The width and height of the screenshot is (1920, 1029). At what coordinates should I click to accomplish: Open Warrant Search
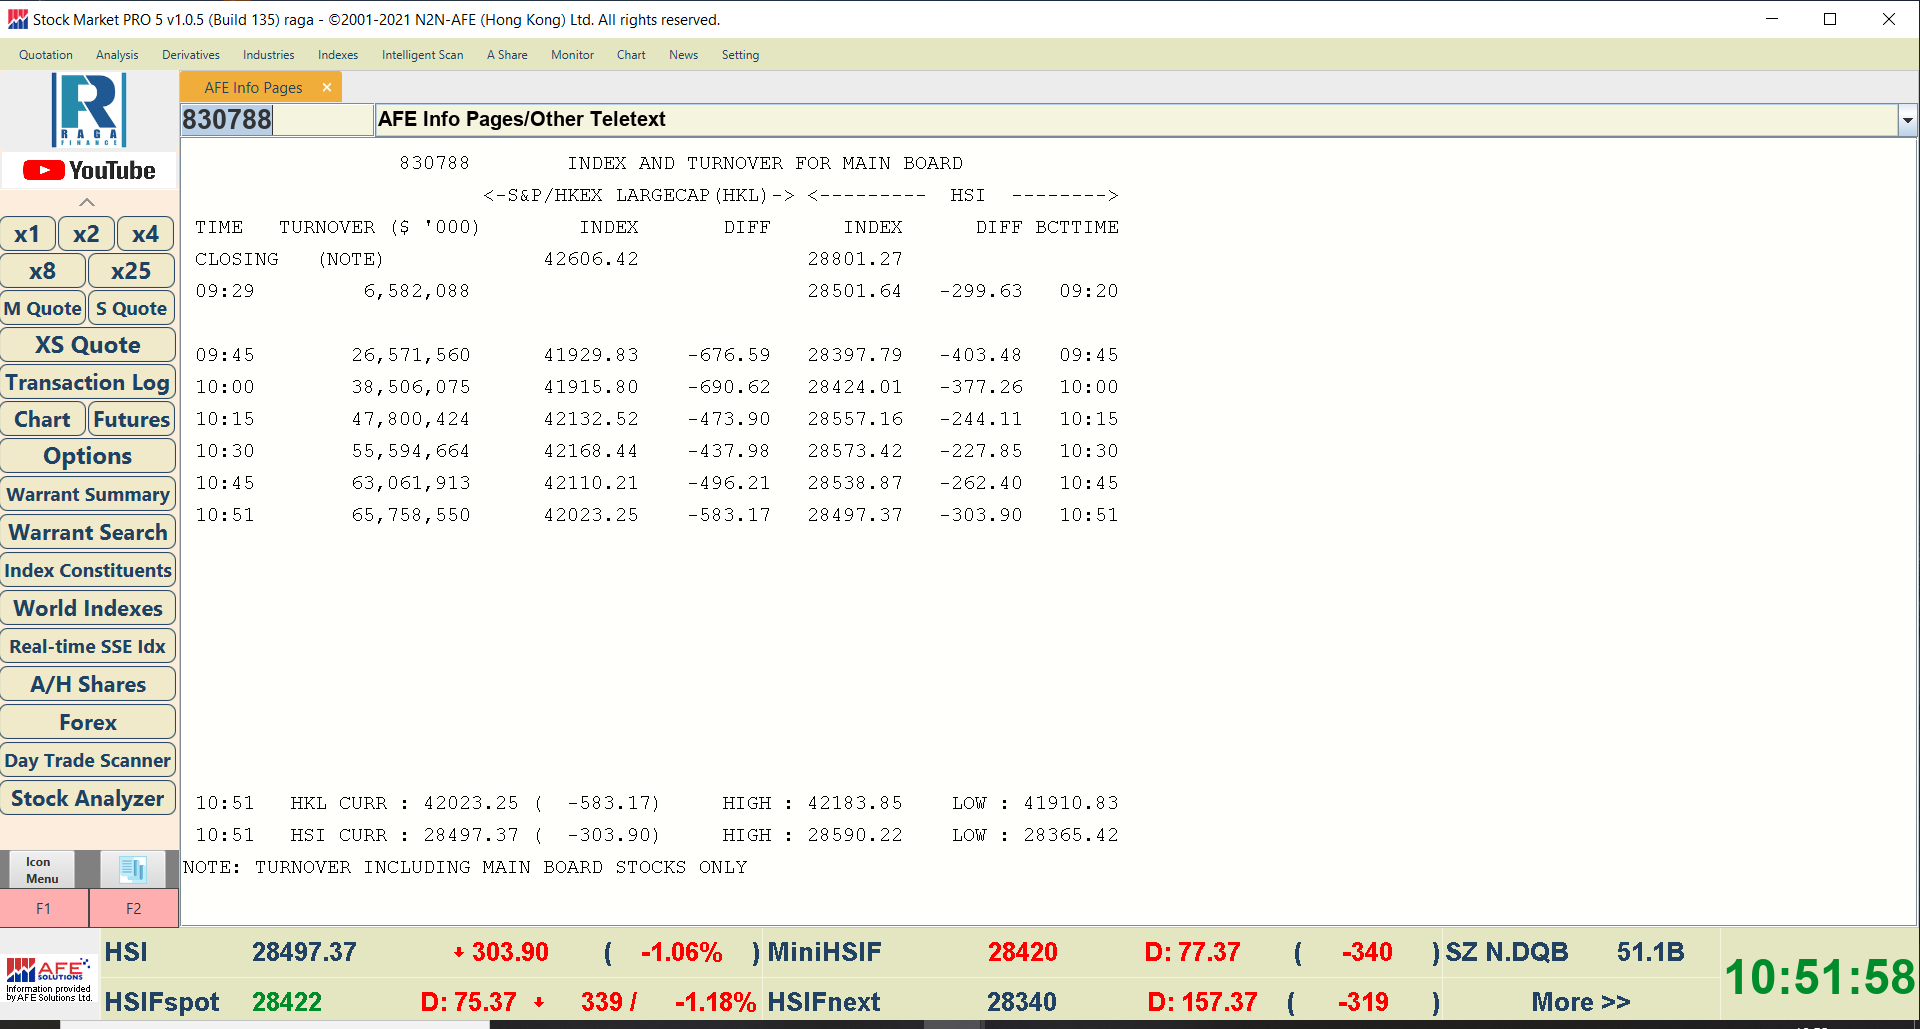(88, 532)
